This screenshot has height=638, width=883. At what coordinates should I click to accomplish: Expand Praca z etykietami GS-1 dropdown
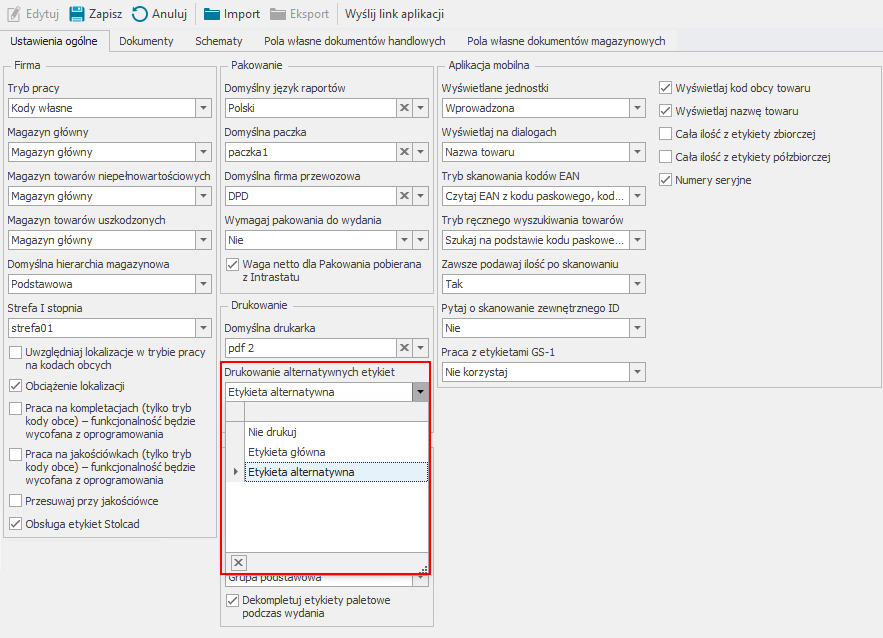(636, 372)
